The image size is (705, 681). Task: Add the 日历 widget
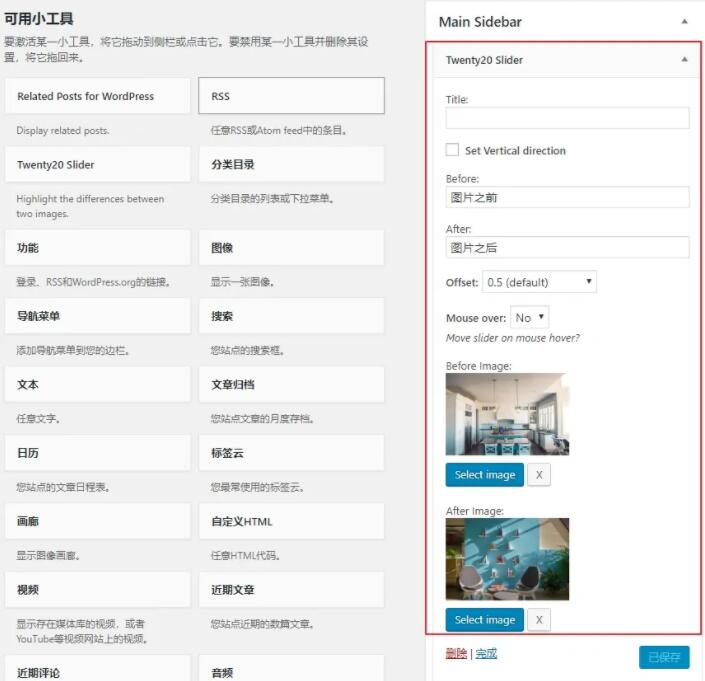pyautogui.click(x=98, y=453)
